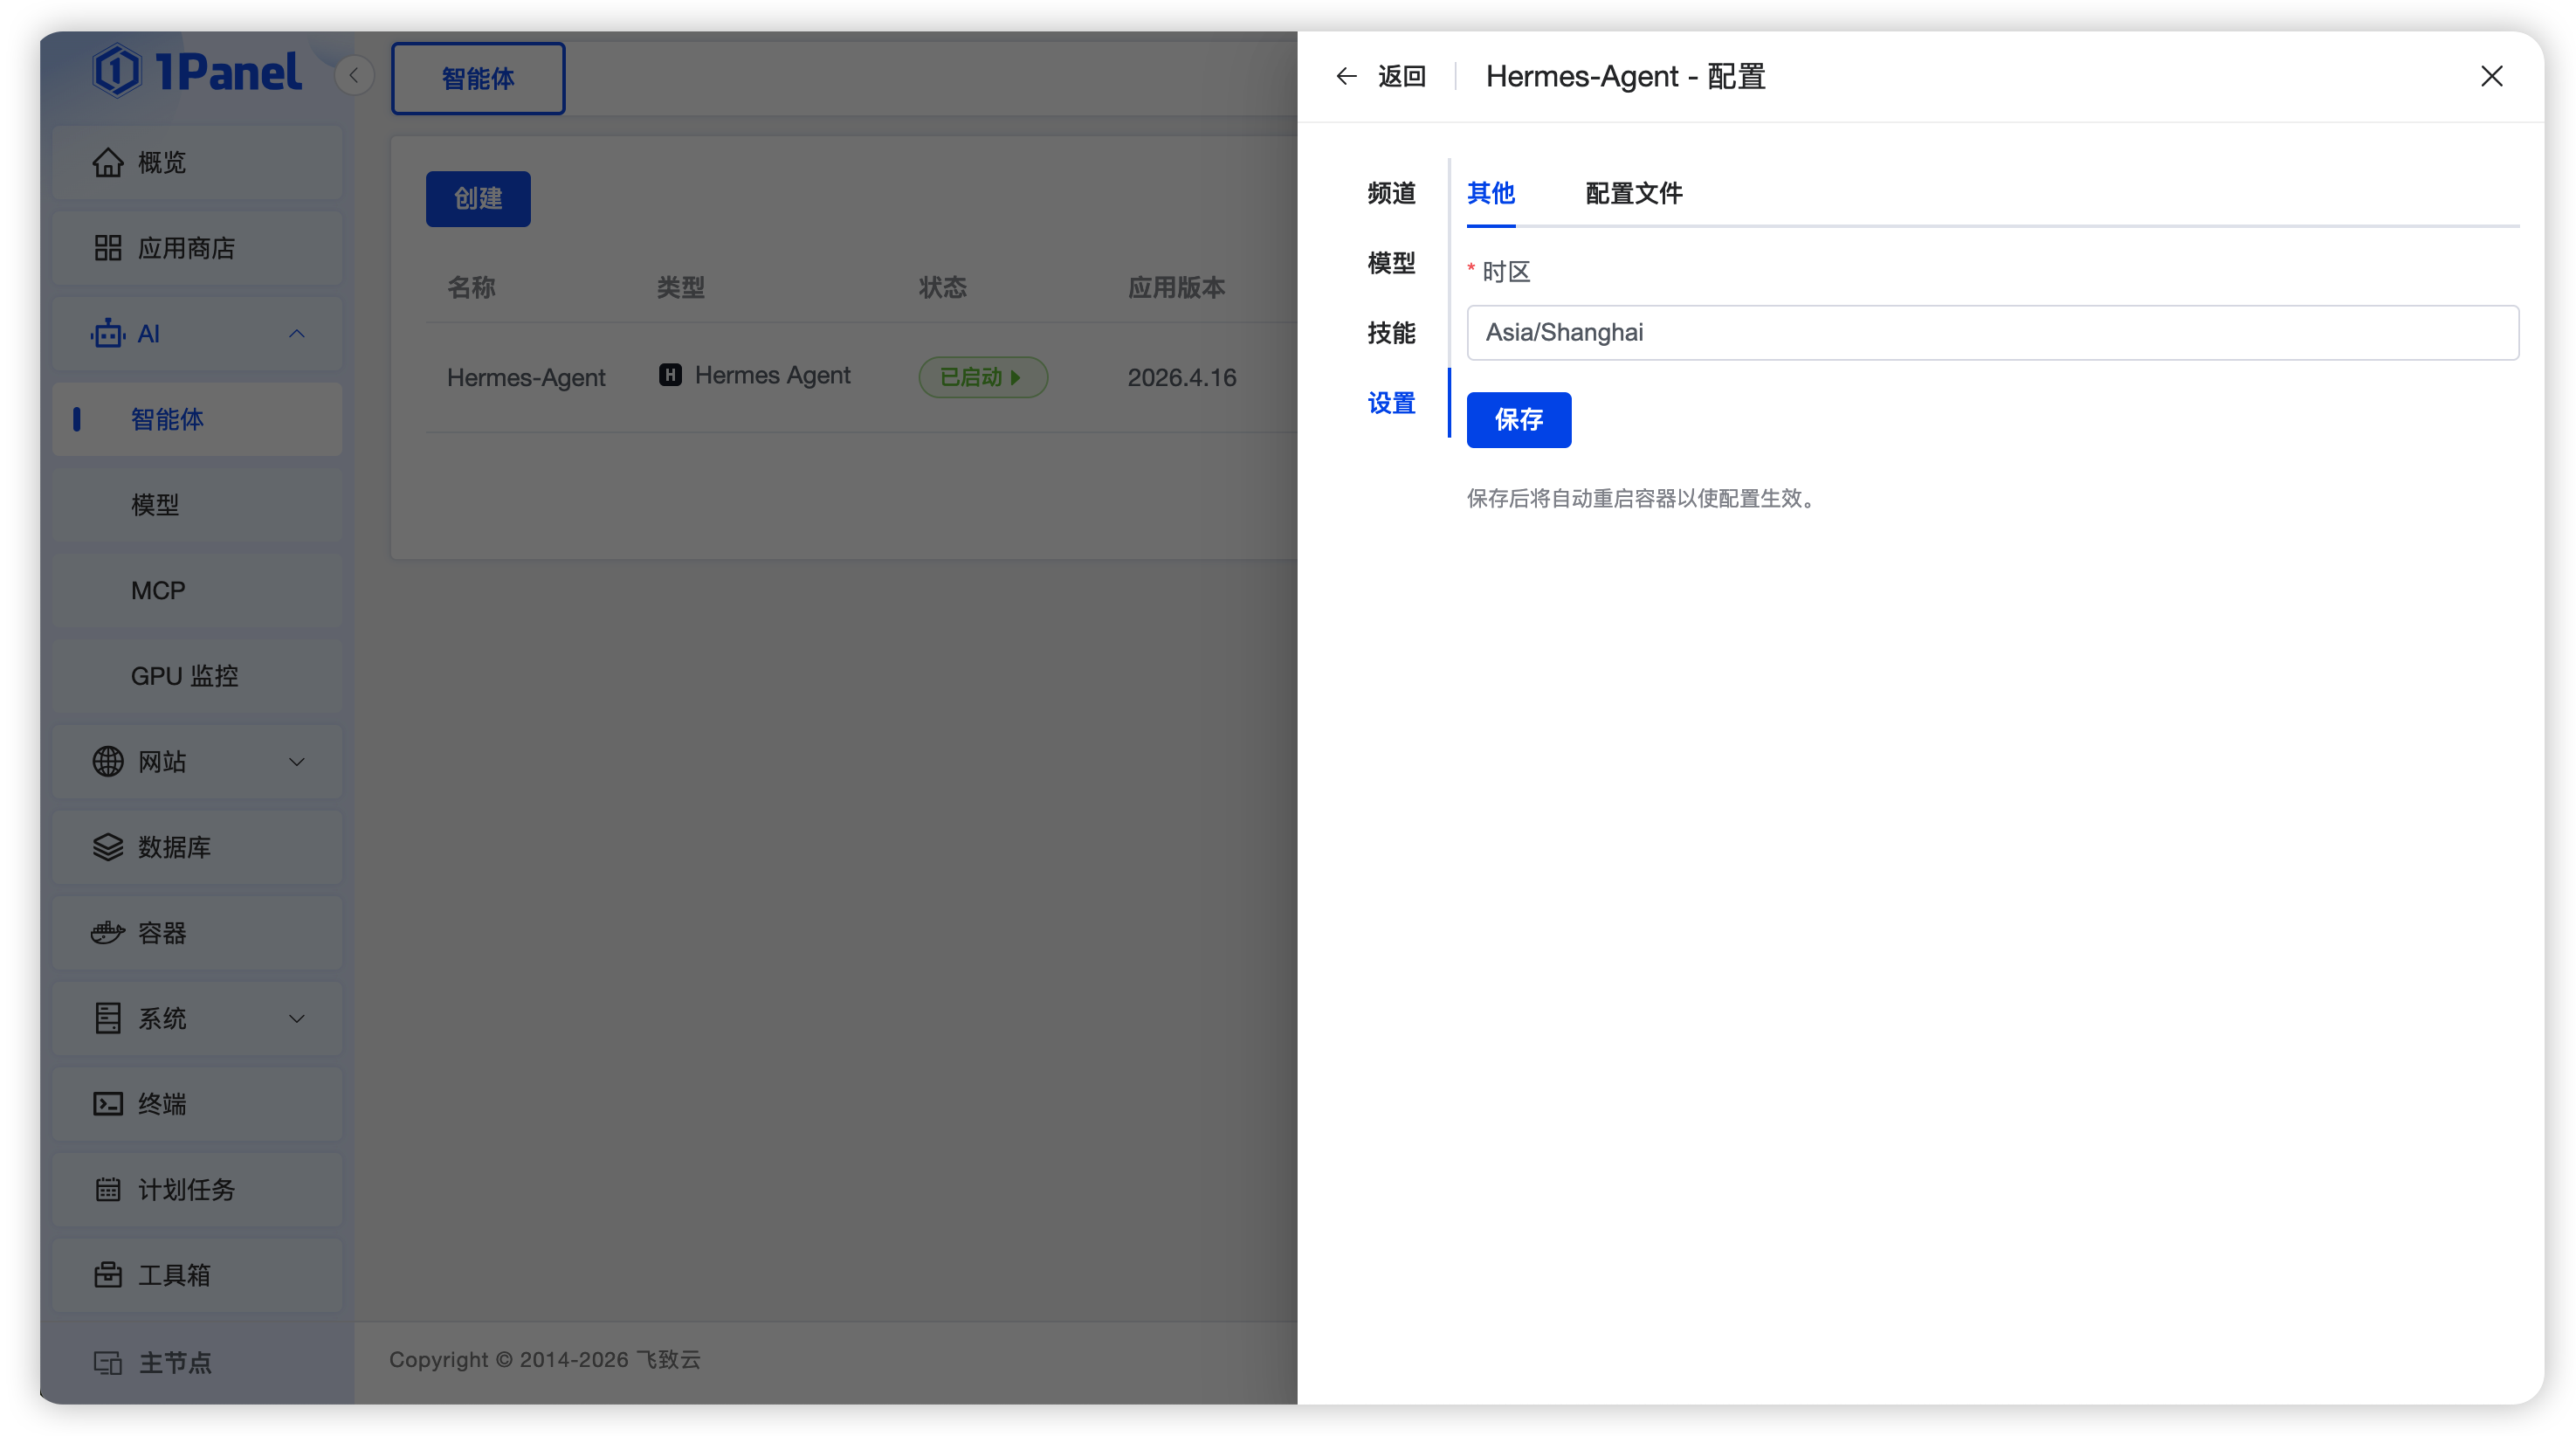Click the Copyright 飞致云 footer text

(545, 1360)
